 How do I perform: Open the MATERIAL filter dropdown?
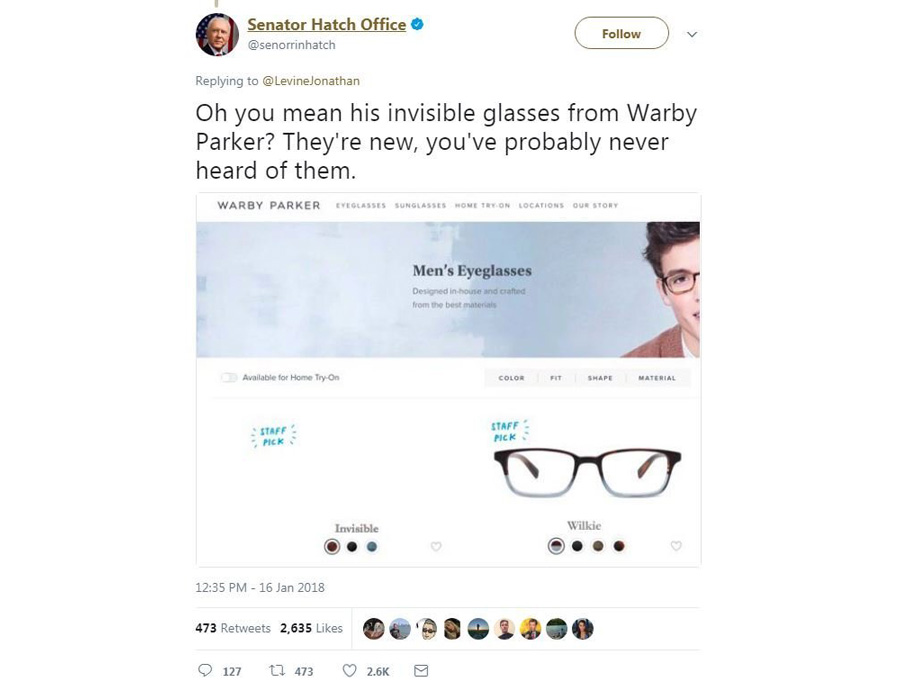pos(657,378)
